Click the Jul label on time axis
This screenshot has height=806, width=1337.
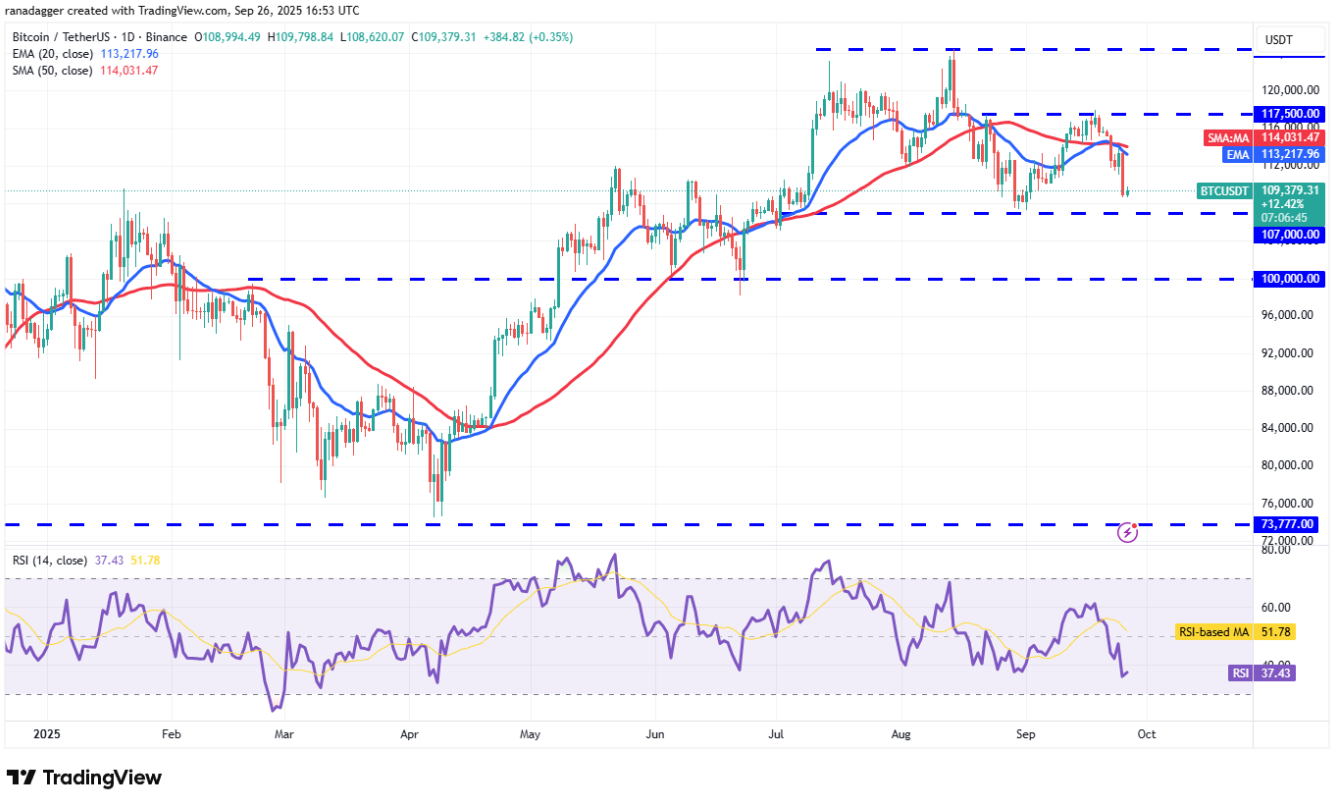click(776, 733)
